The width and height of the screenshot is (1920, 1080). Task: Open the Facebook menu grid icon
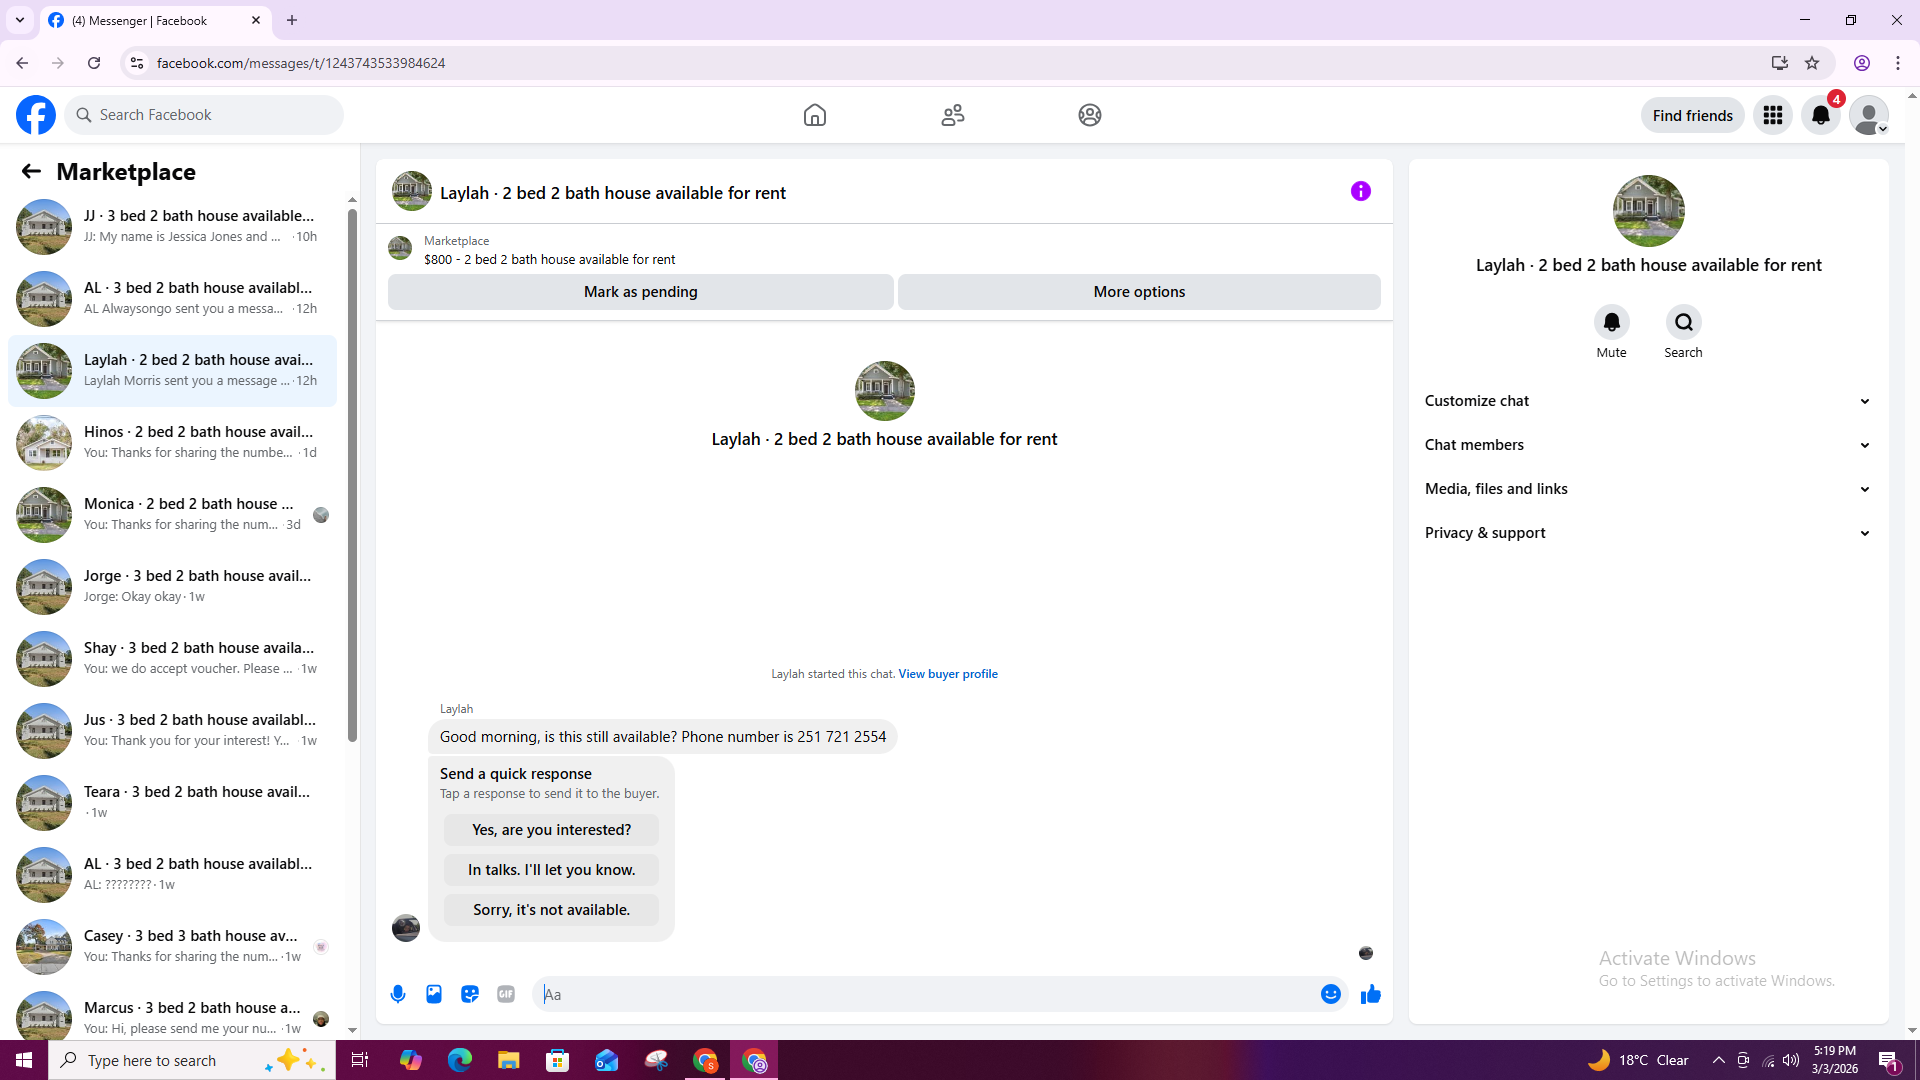(1773, 115)
